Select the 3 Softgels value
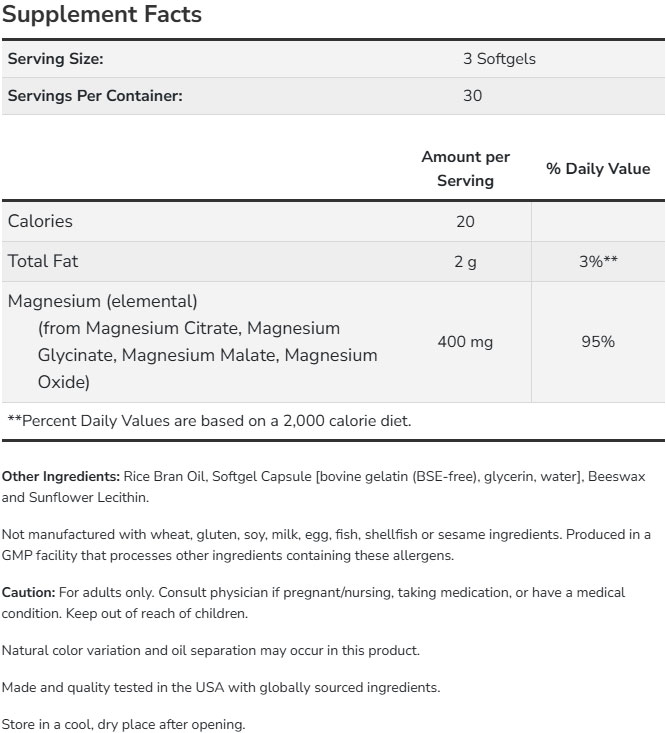Viewport: 666px width, 733px height. [499, 59]
